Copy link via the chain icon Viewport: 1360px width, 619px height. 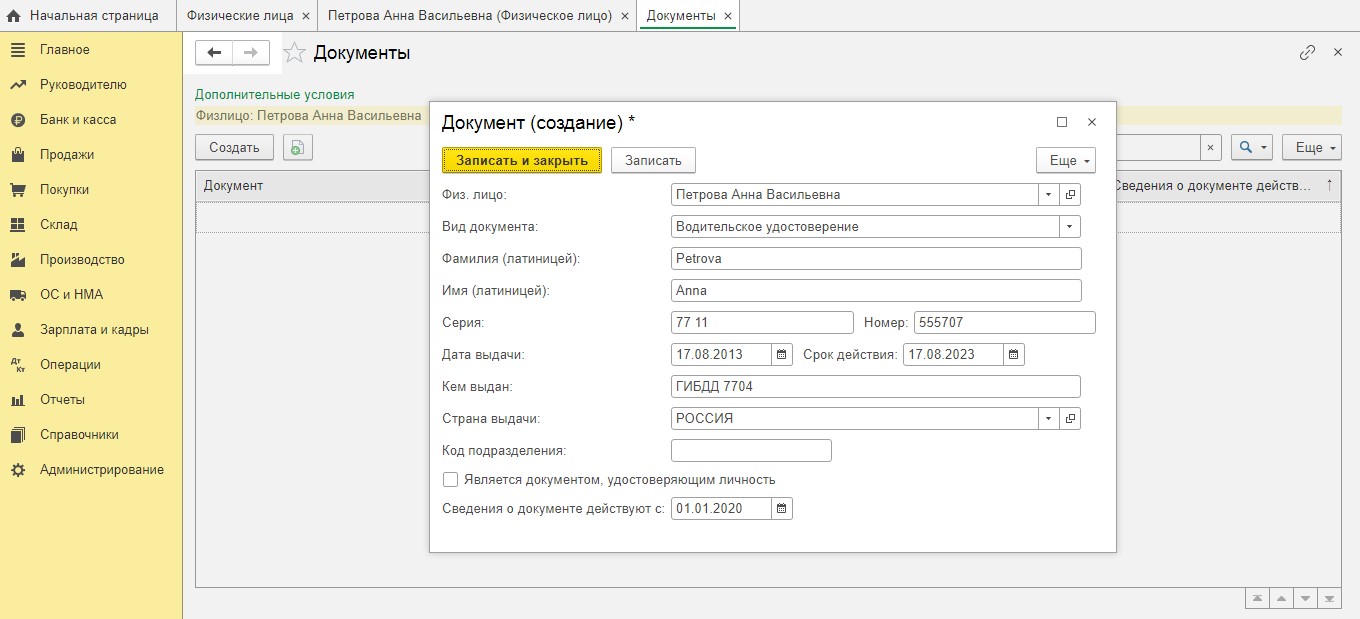click(x=1307, y=53)
